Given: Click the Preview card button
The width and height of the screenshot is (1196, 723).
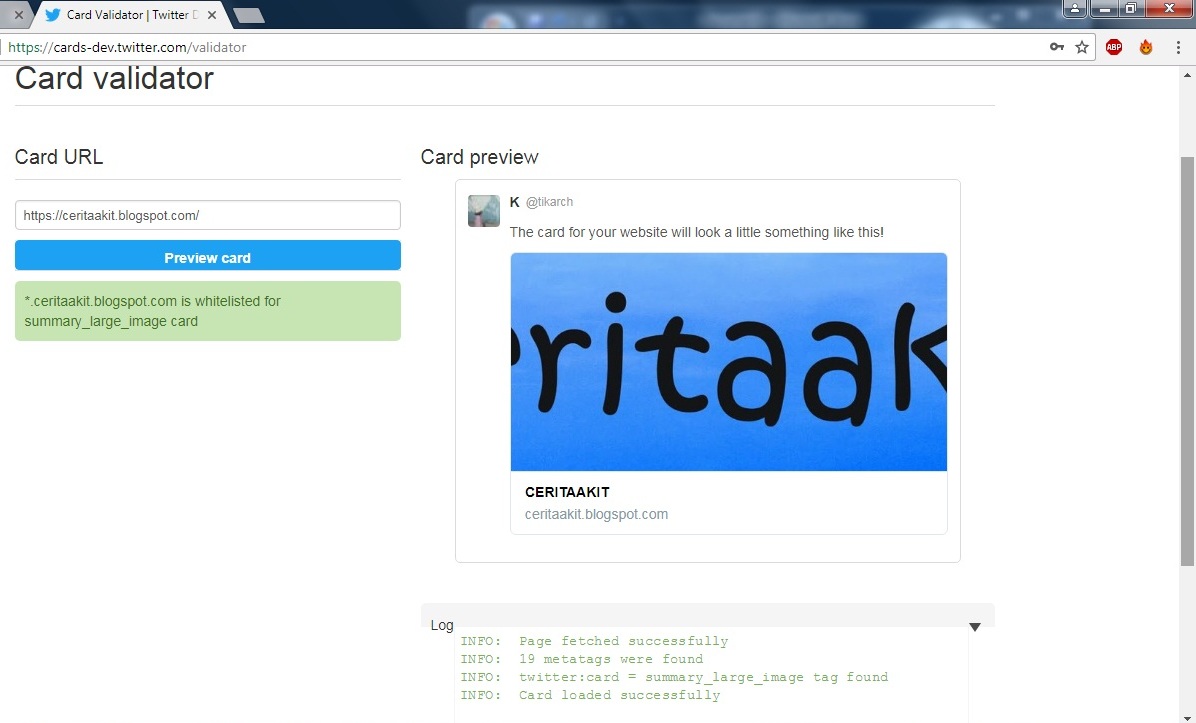Looking at the screenshot, I should [207, 255].
